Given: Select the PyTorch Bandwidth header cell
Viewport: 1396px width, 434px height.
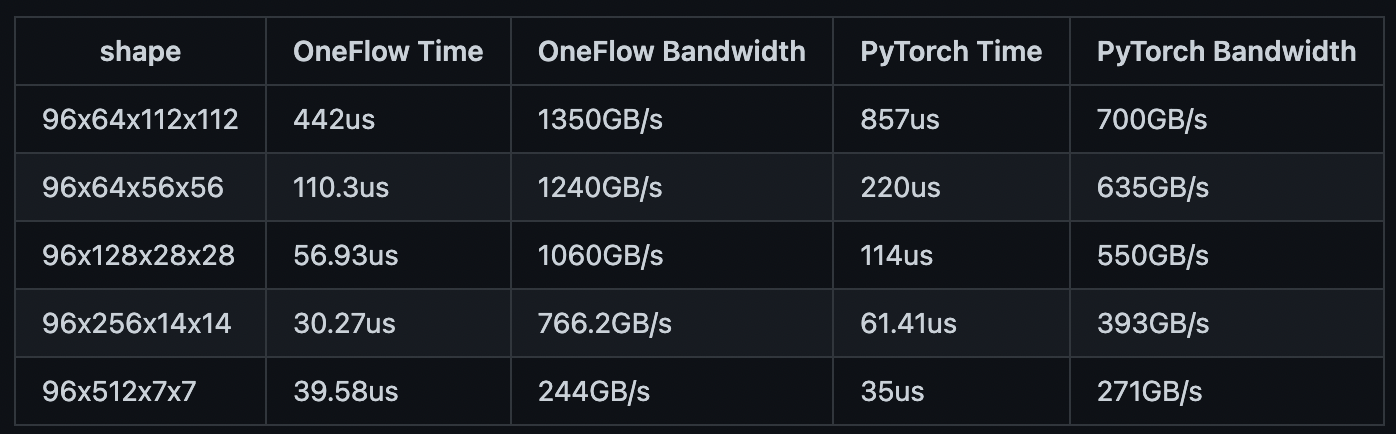Looking at the screenshot, I should click(x=1226, y=52).
